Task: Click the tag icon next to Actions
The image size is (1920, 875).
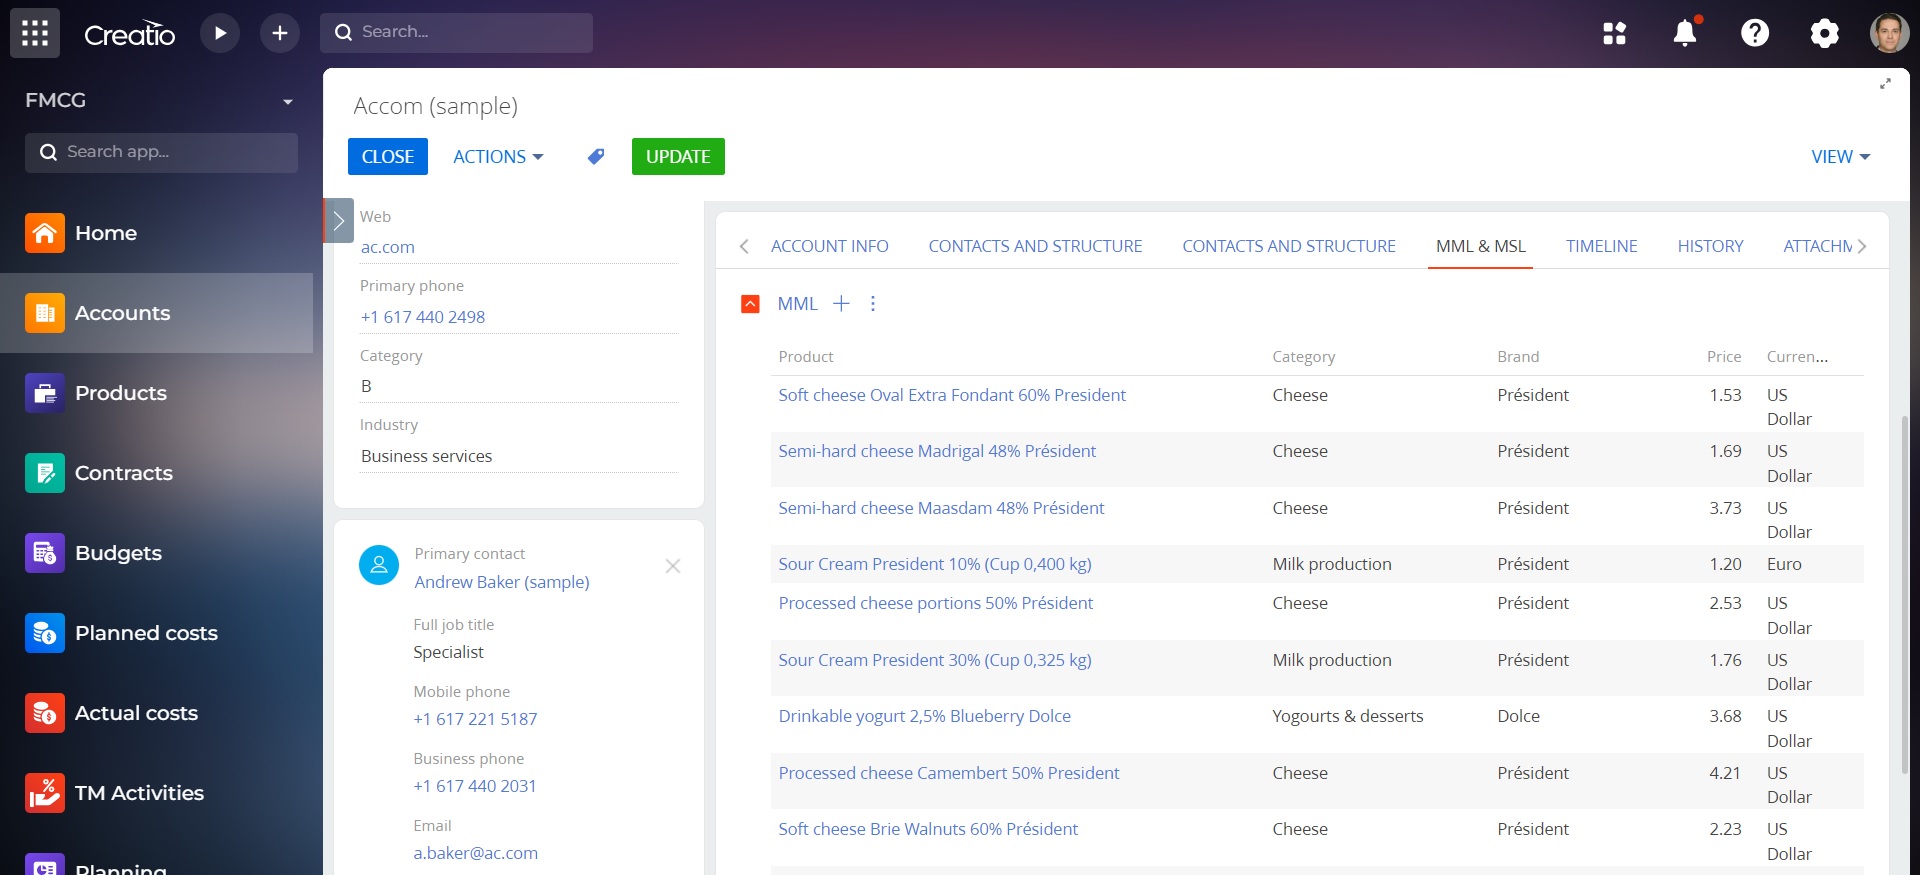Action: click(x=596, y=157)
